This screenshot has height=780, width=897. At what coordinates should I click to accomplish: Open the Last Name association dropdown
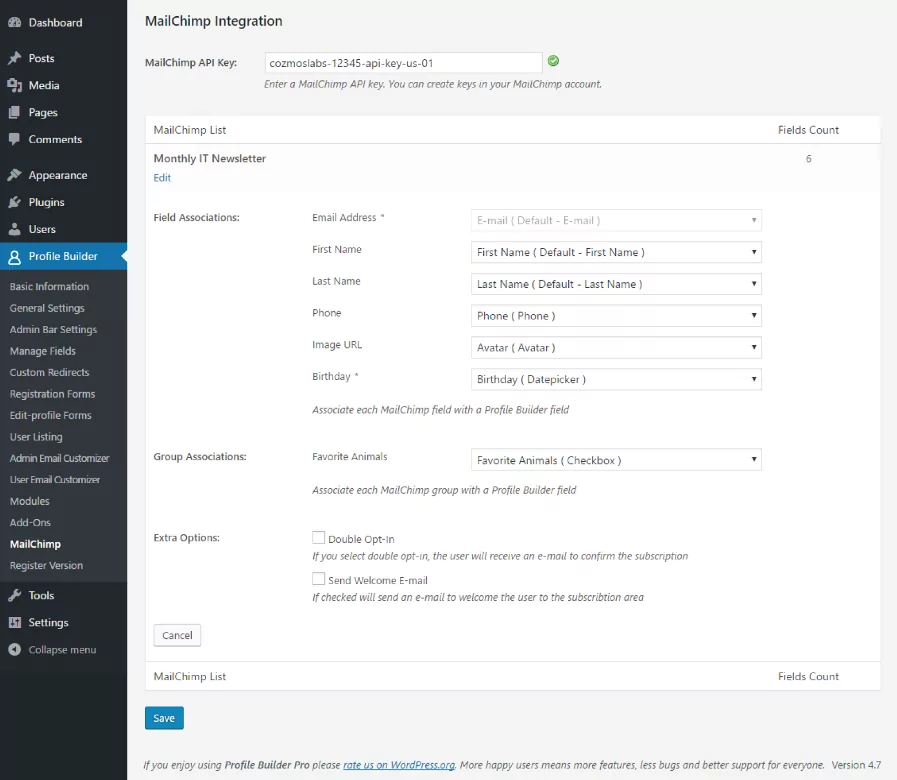click(x=616, y=284)
